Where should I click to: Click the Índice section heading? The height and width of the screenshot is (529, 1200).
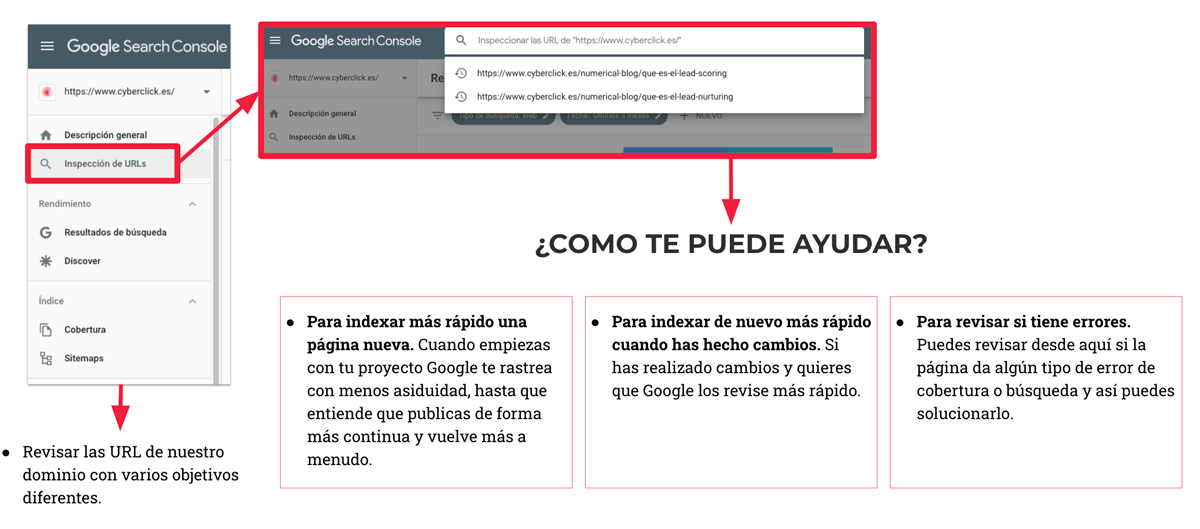point(51,301)
